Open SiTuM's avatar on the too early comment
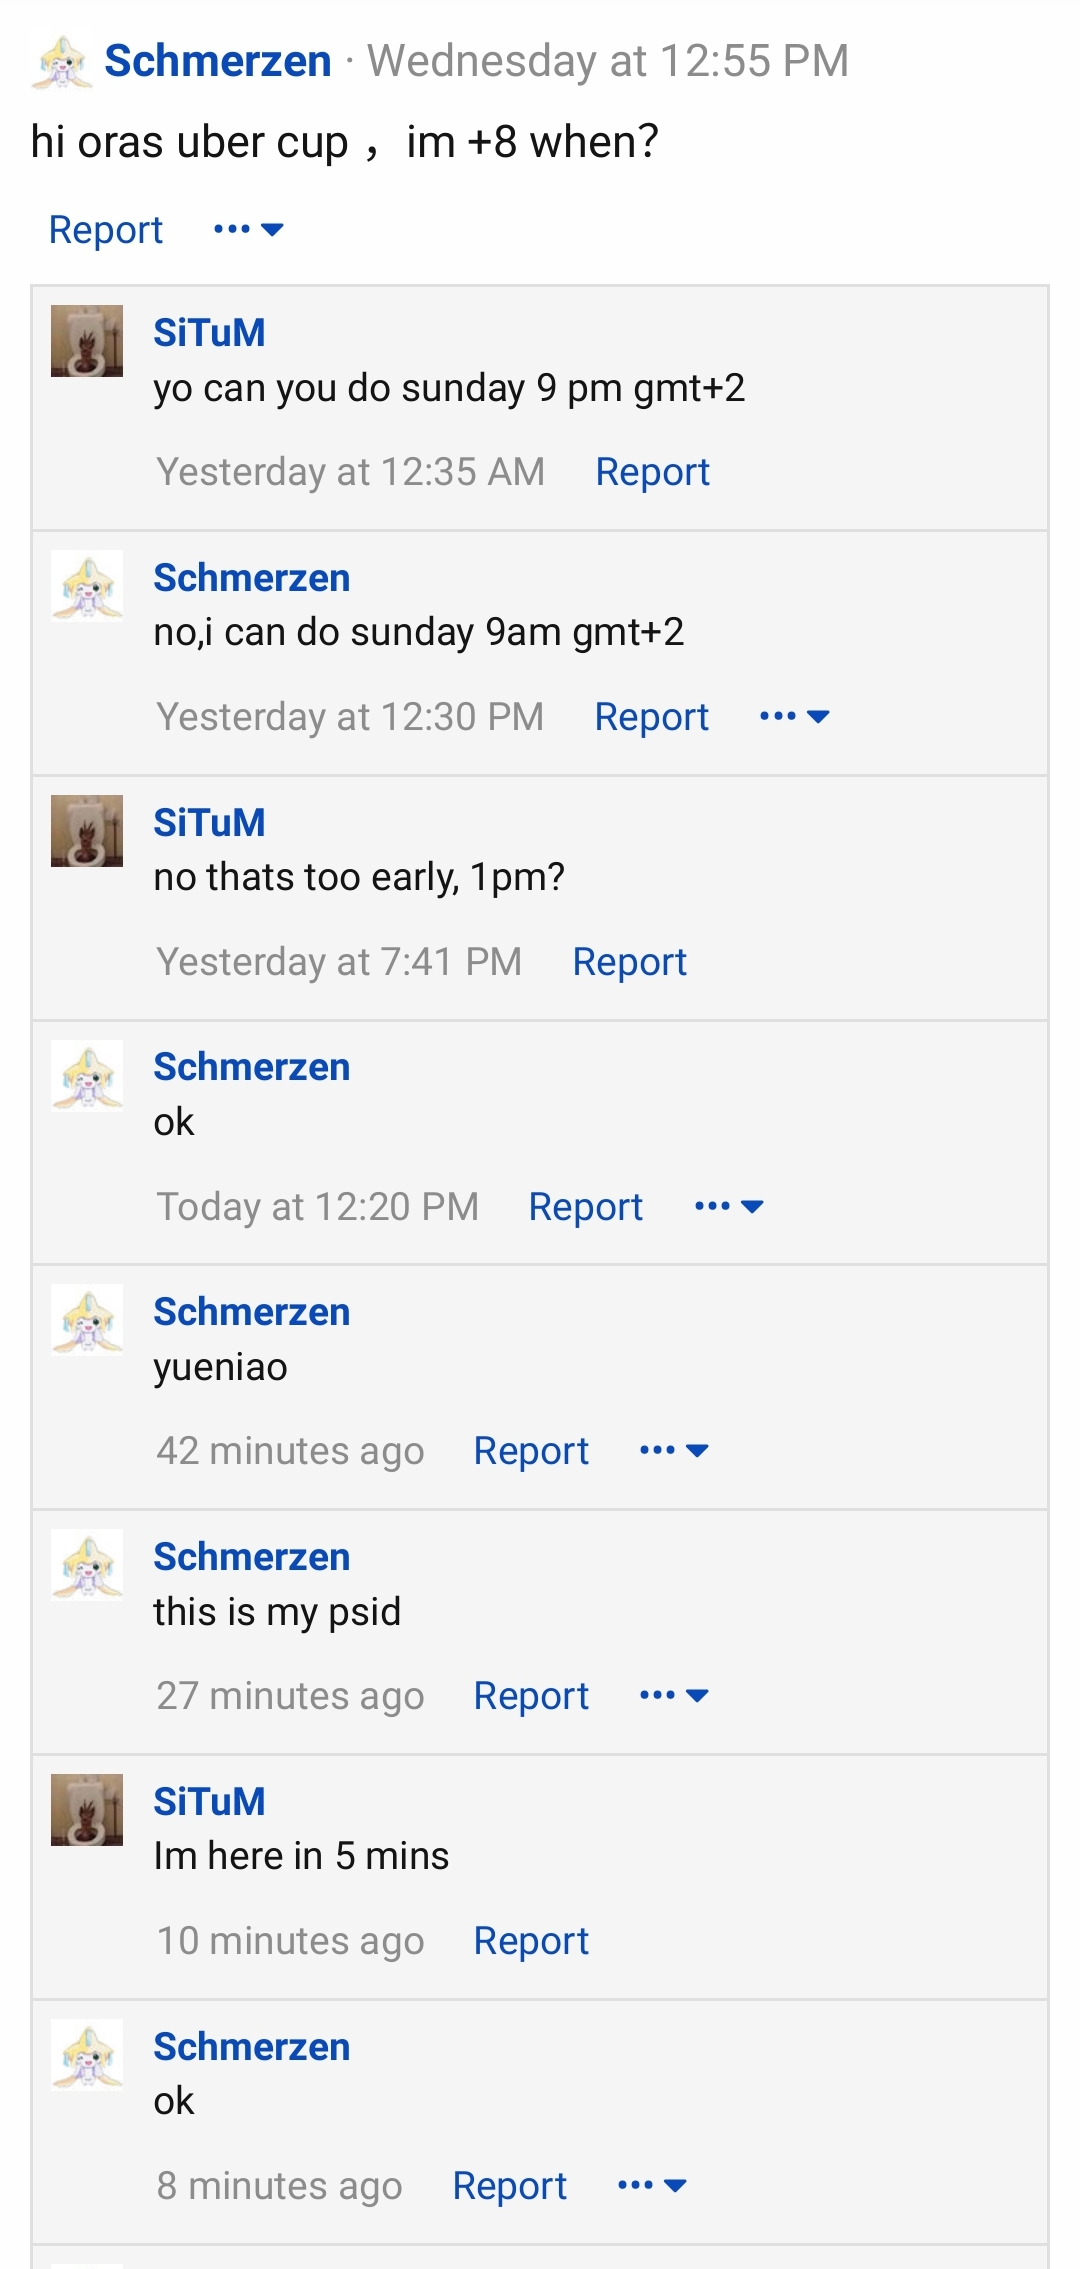 87,831
